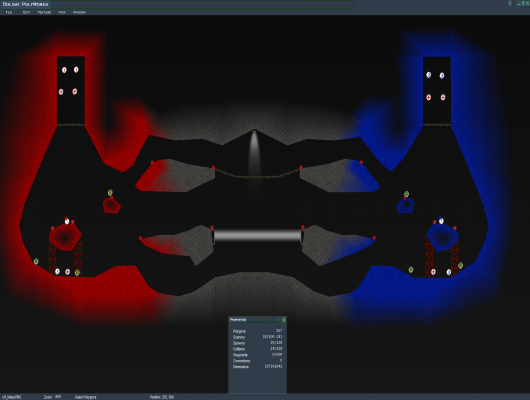Select white flag spawn on blue base platform
The width and height of the screenshot is (530, 400).
[x=441, y=220]
